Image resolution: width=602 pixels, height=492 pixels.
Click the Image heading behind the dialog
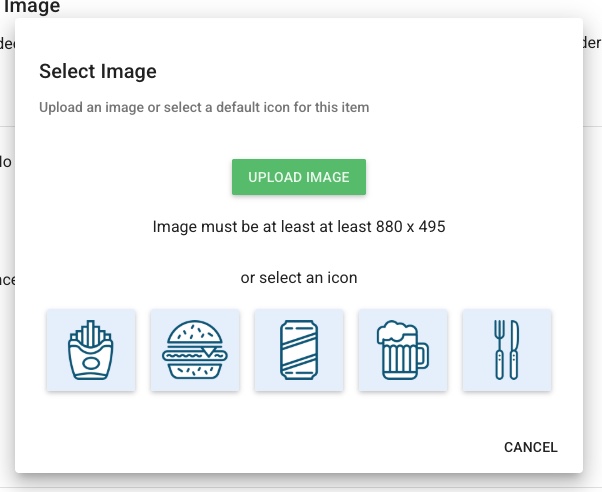pyautogui.click(x=31, y=7)
